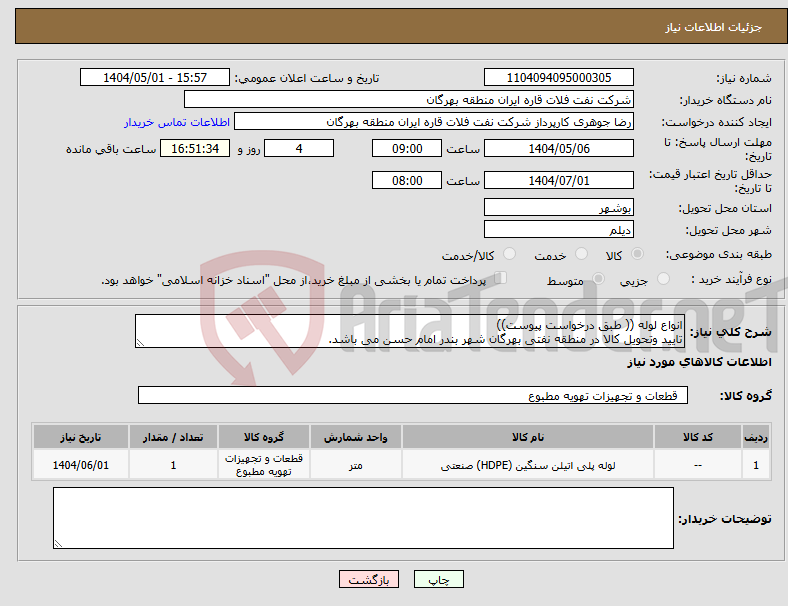The height and width of the screenshot is (606, 788).
Task: Click the cell لوله پلی اتیلن سنگین (HDPE) صنعتی
Action: pyautogui.click(x=528, y=465)
